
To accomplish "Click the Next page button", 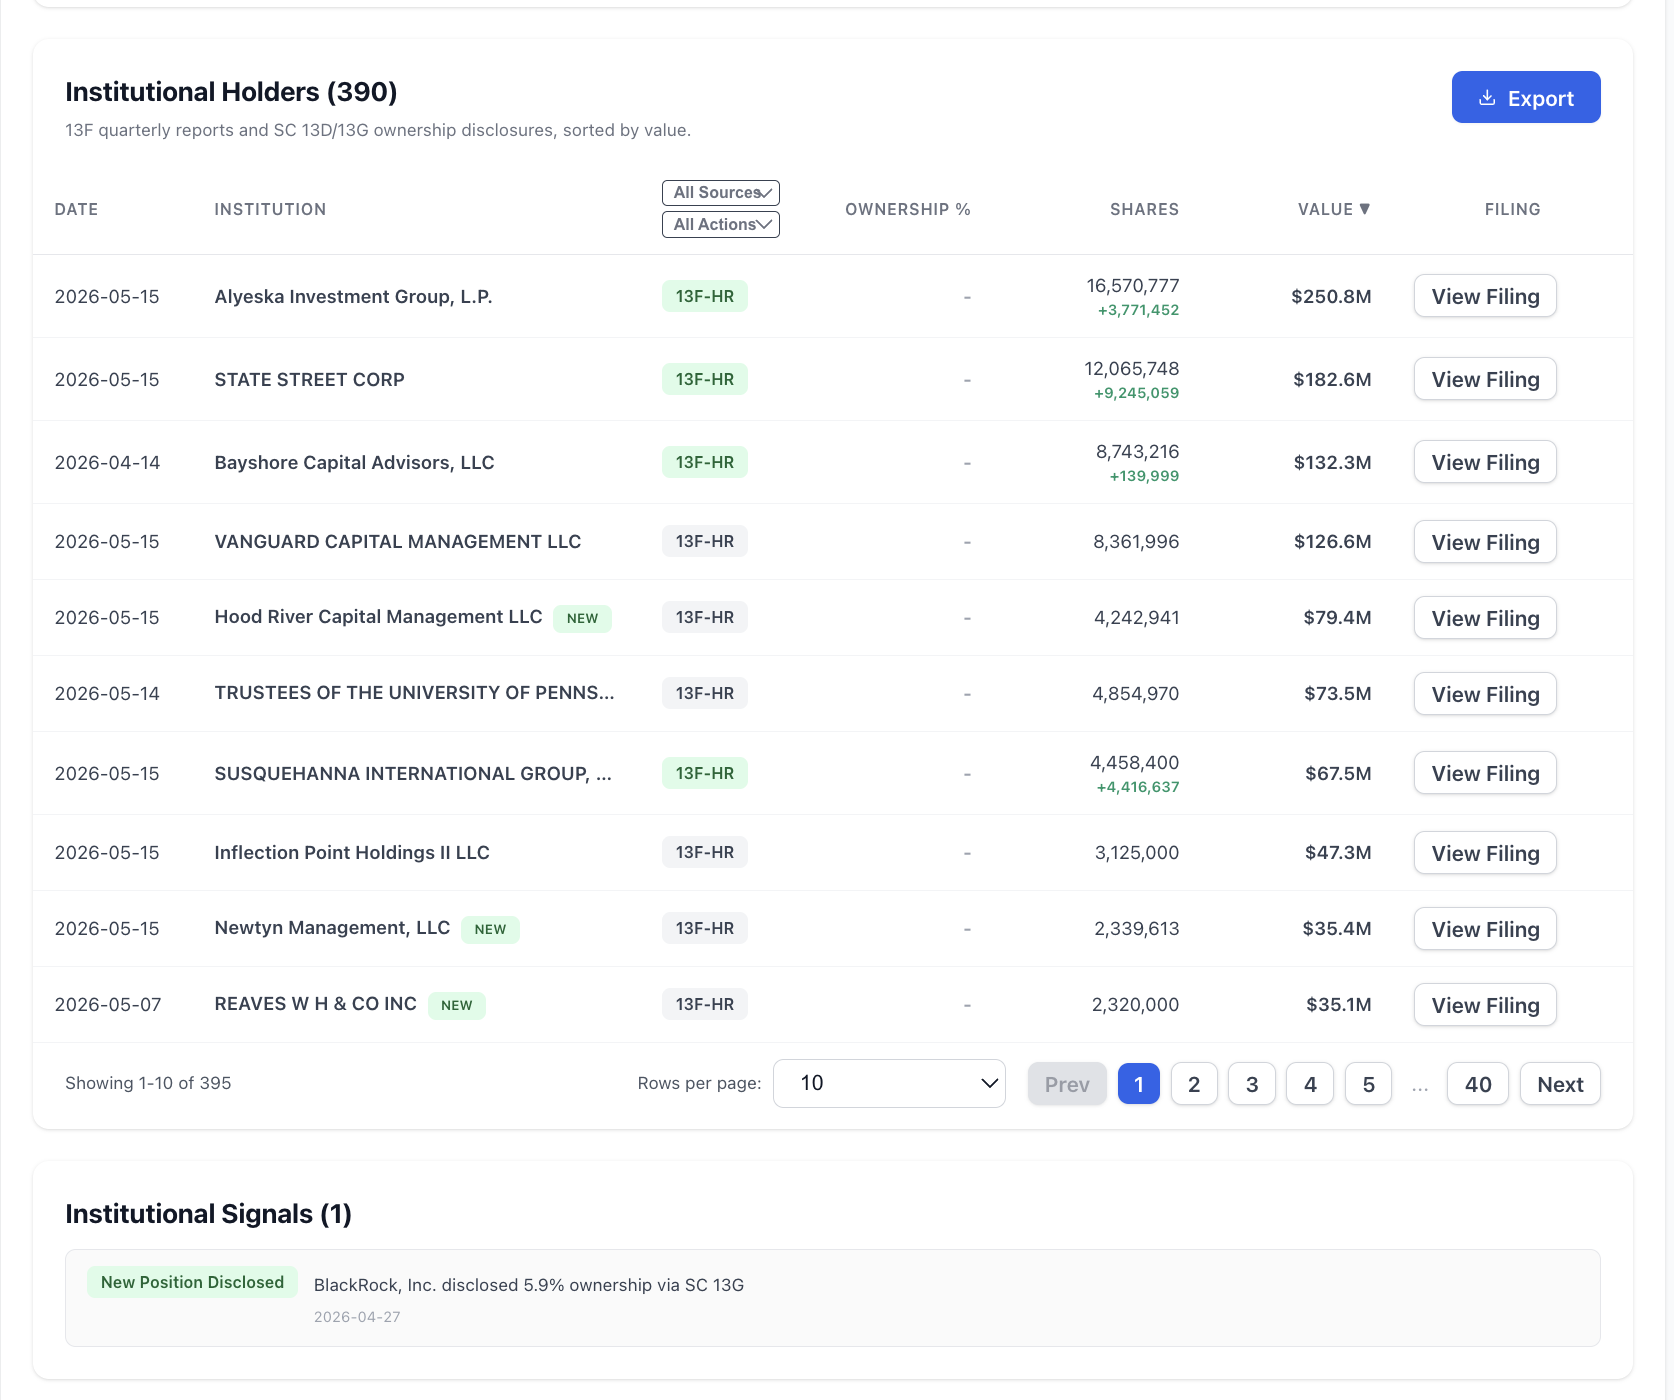I will click(1560, 1084).
